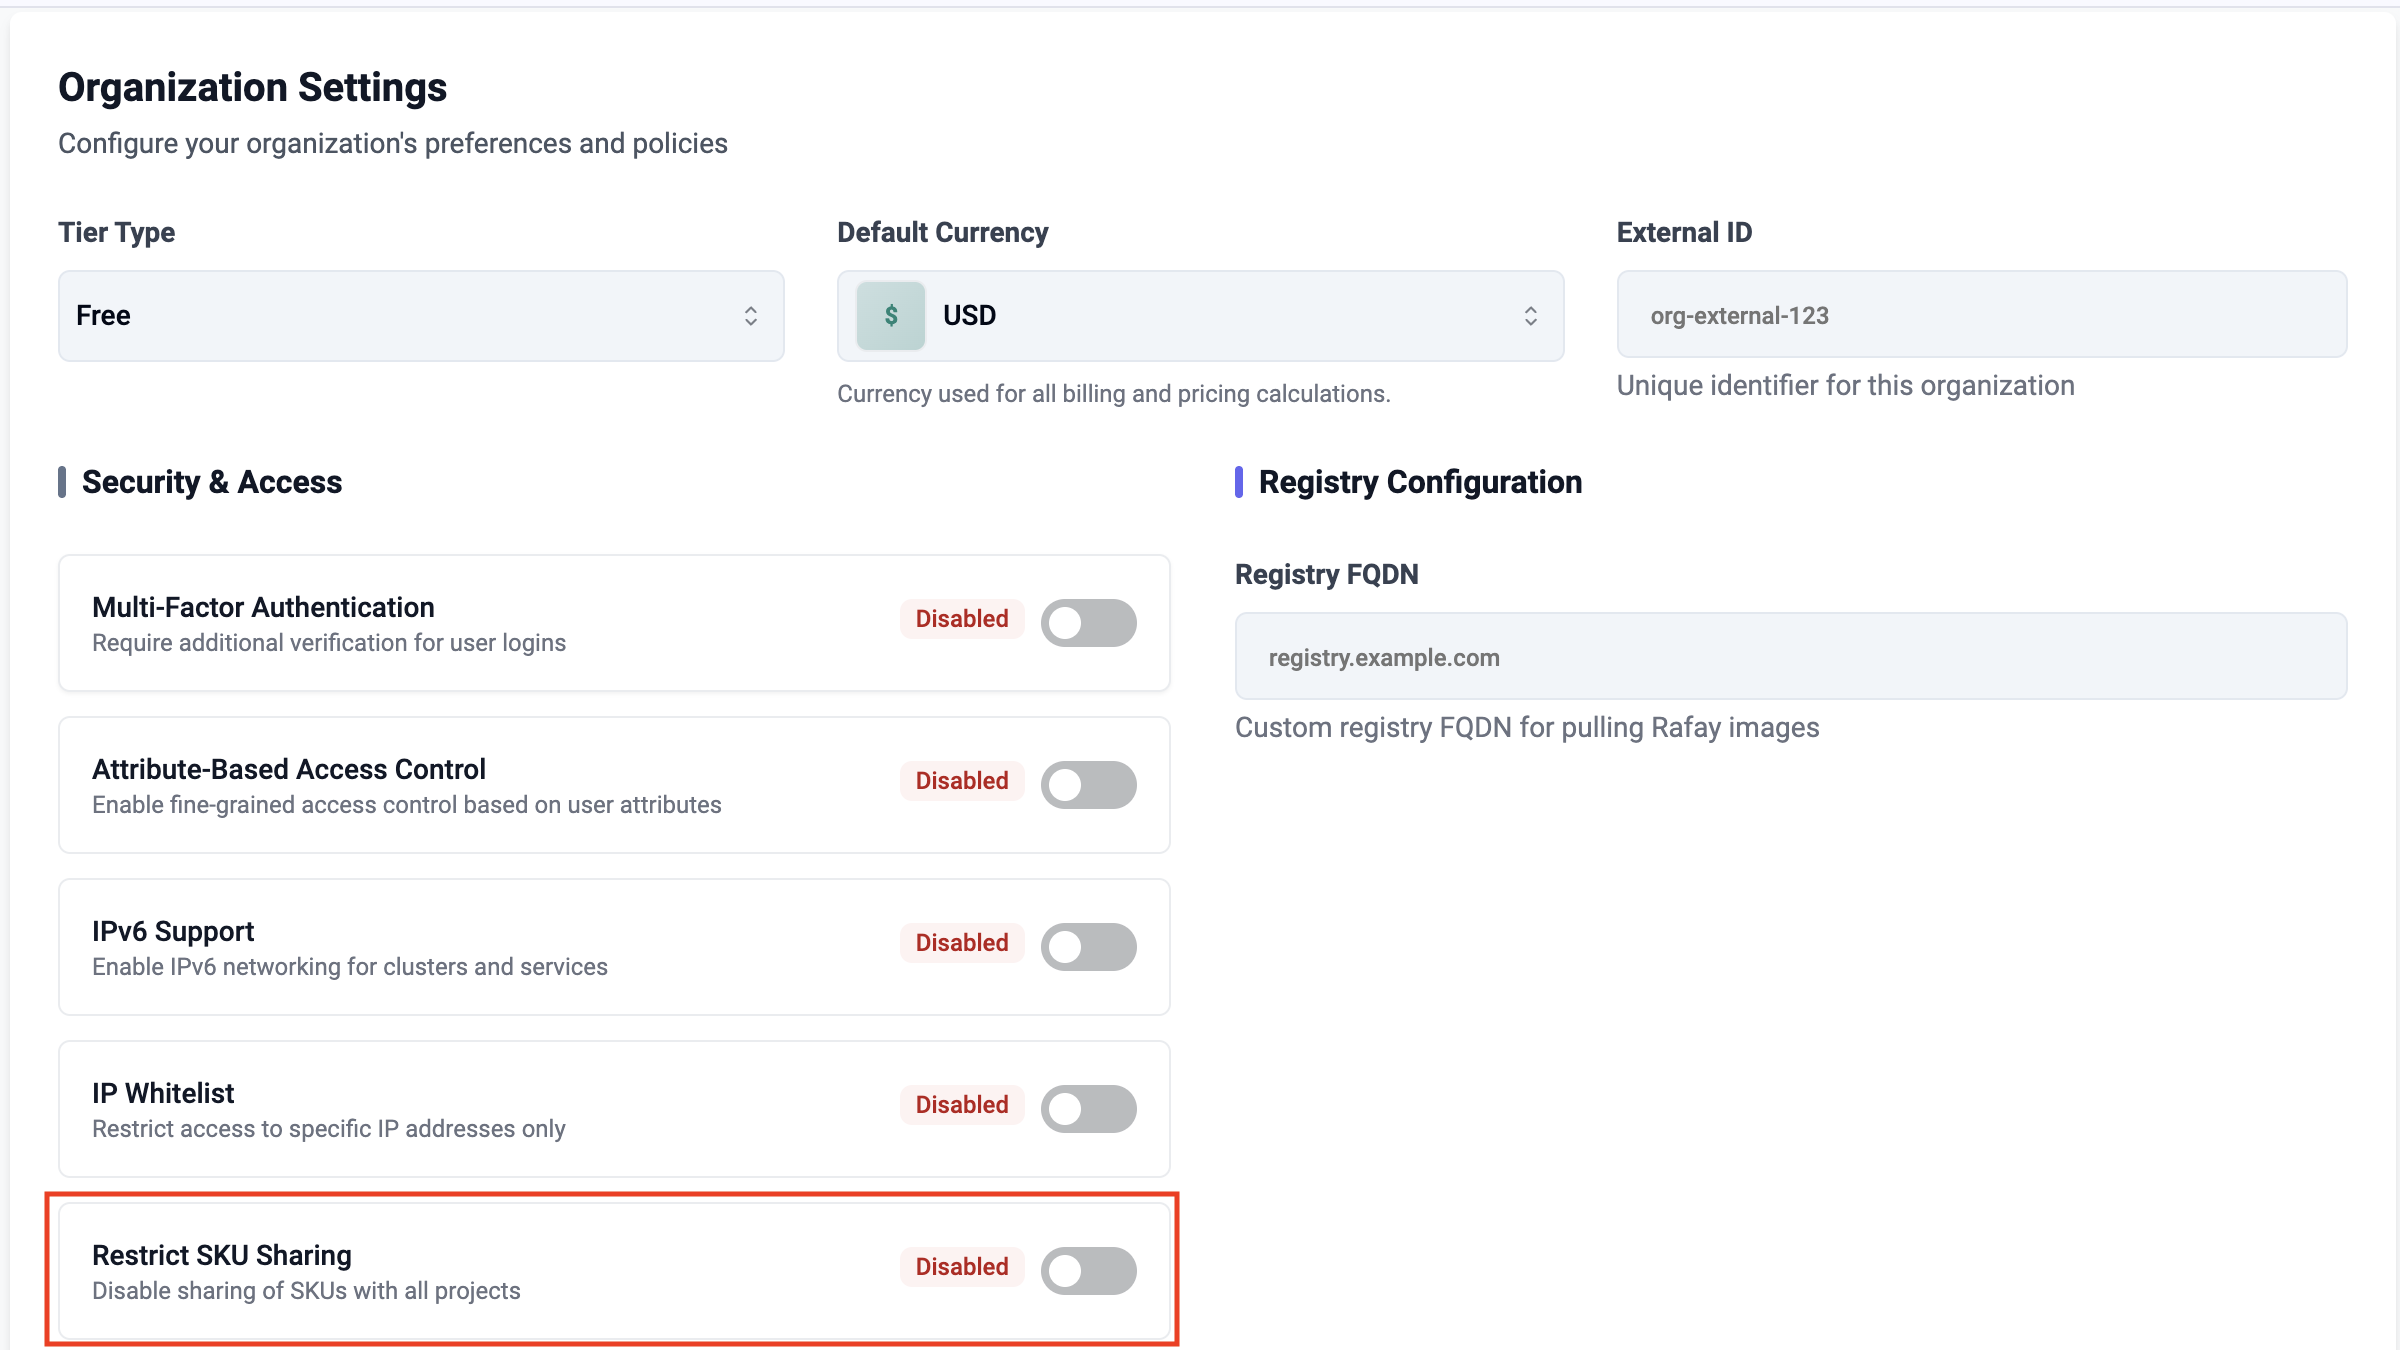
Task: Switch on Restrict SKU Sharing
Action: (1088, 1271)
